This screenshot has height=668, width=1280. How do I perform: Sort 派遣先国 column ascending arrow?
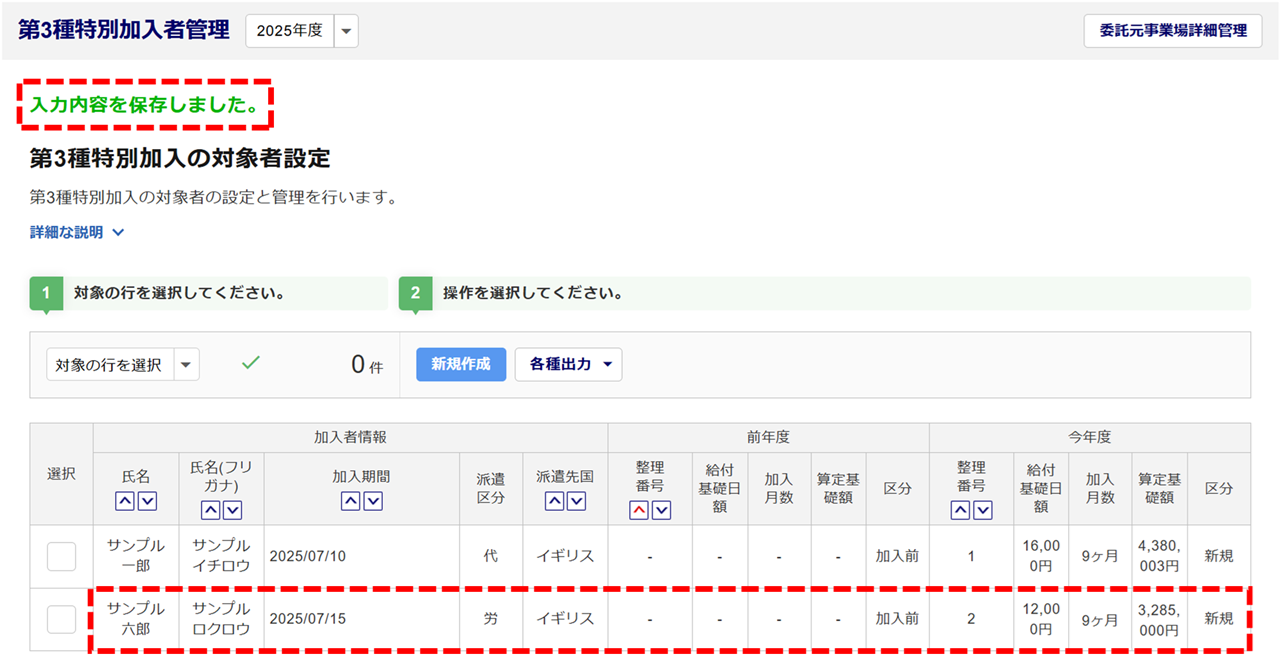coord(554,501)
